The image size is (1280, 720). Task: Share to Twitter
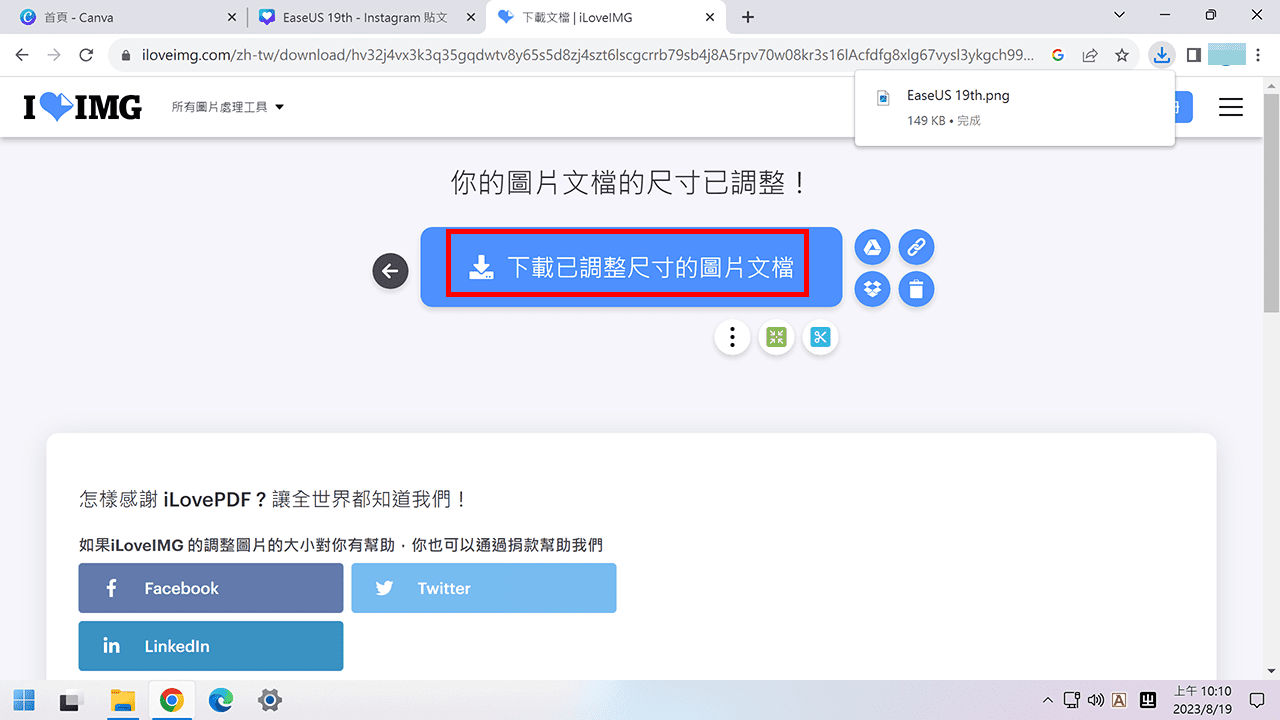click(484, 588)
